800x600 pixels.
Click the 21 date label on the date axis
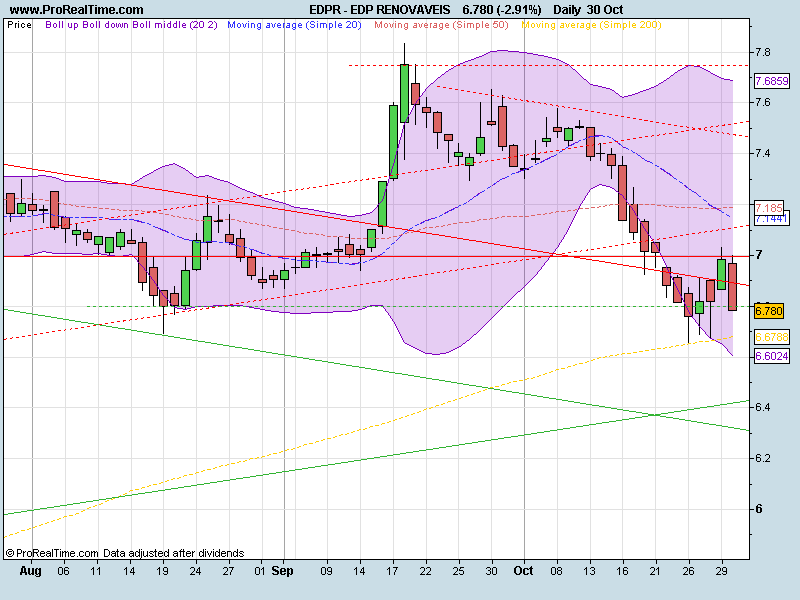coord(655,571)
